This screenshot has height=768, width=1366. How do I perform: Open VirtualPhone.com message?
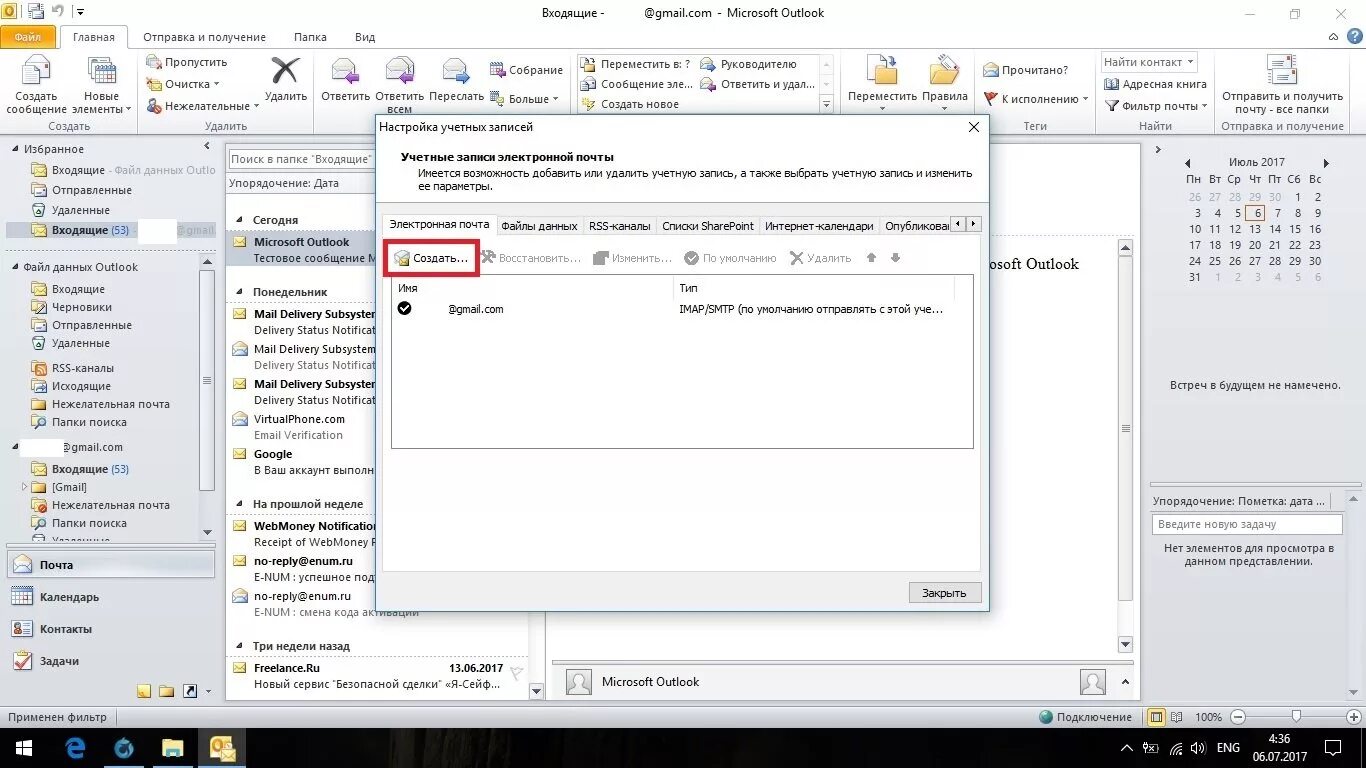[302, 427]
